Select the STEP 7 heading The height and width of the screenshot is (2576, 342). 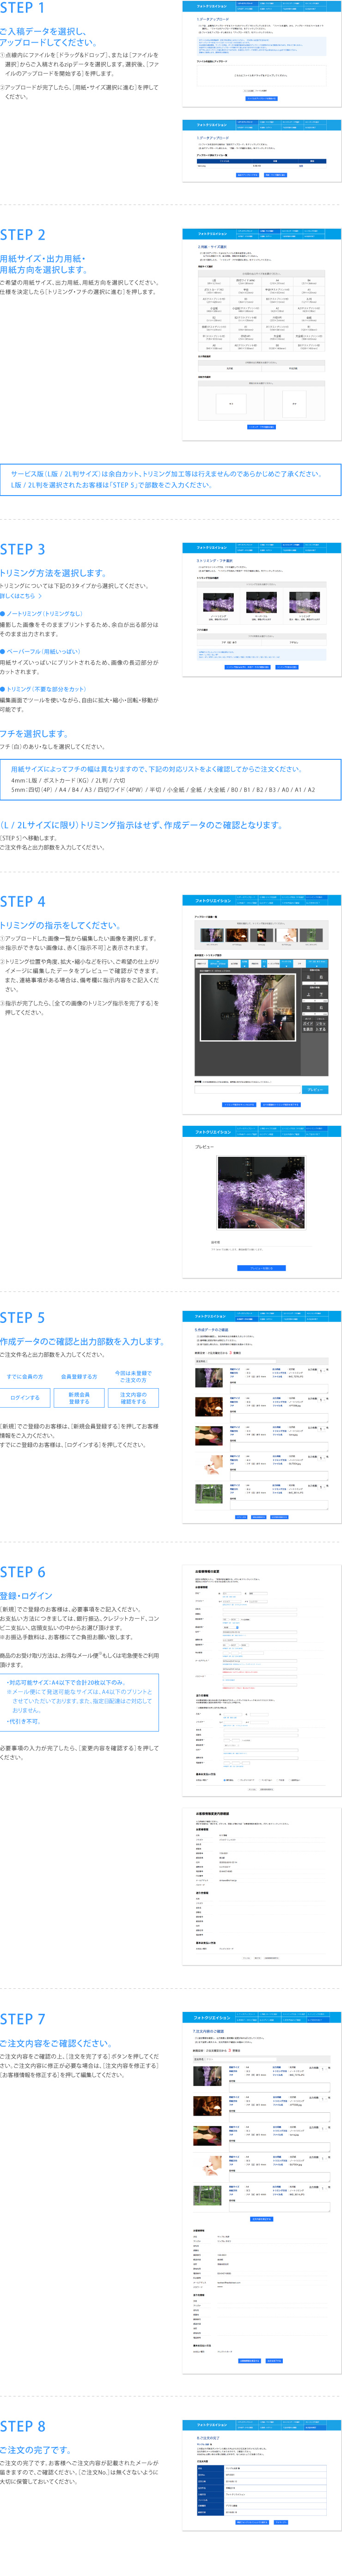pos(23,2018)
